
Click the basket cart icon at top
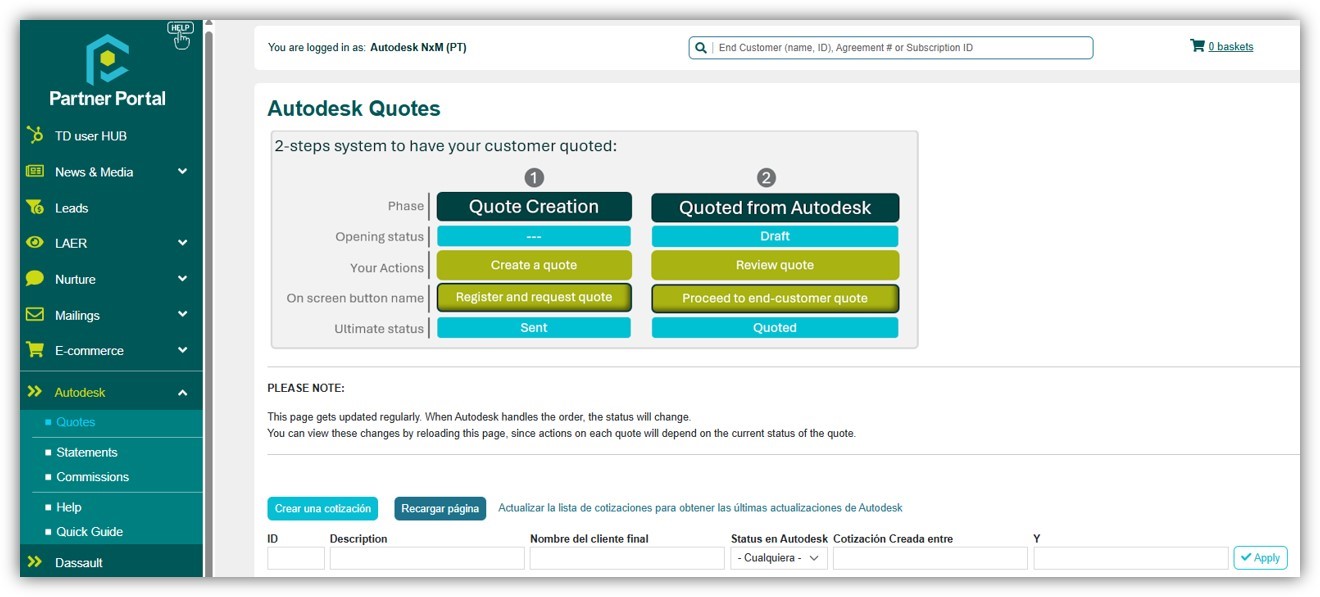[1197, 45]
